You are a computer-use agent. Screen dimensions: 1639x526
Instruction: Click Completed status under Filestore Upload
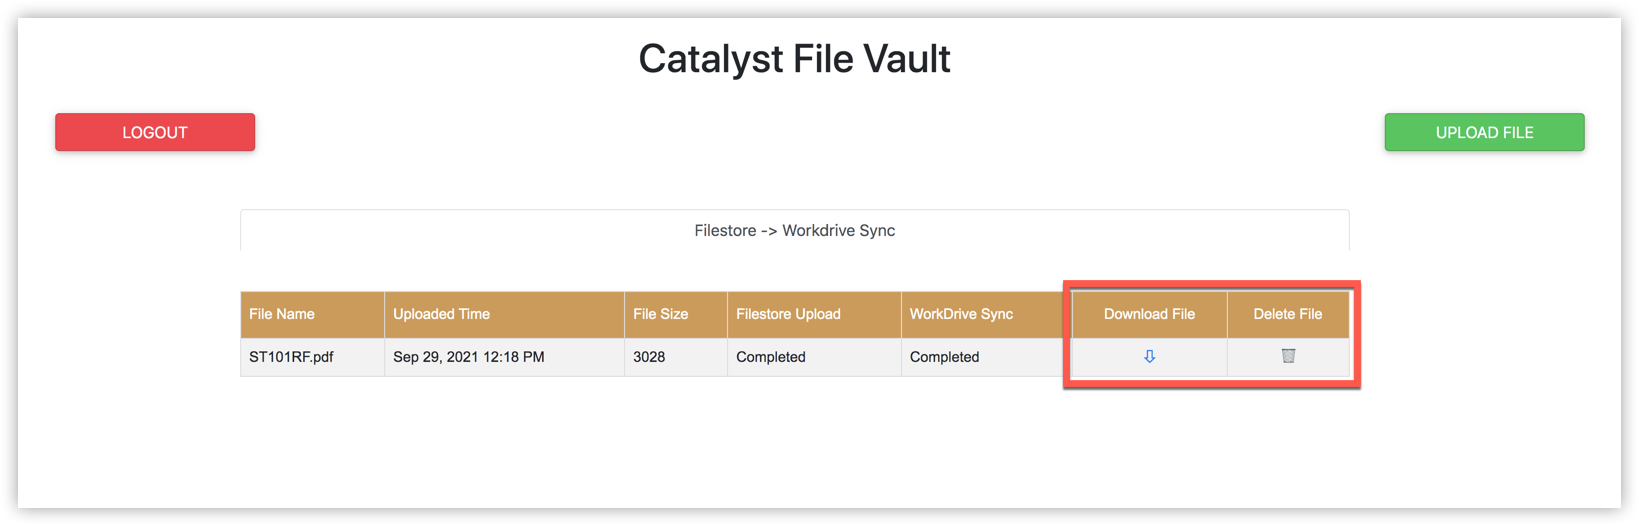point(770,357)
